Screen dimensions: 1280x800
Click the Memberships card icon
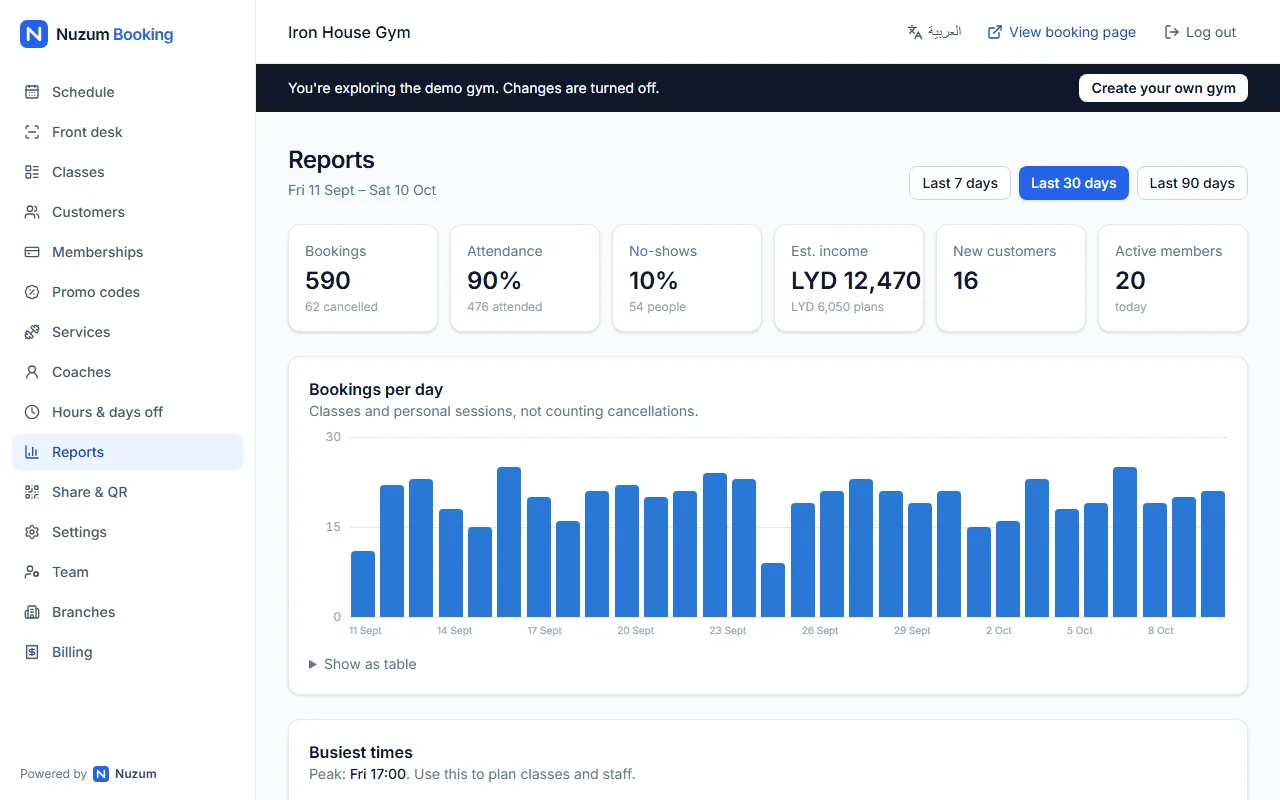pyautogui.click(x=32, y=252)
